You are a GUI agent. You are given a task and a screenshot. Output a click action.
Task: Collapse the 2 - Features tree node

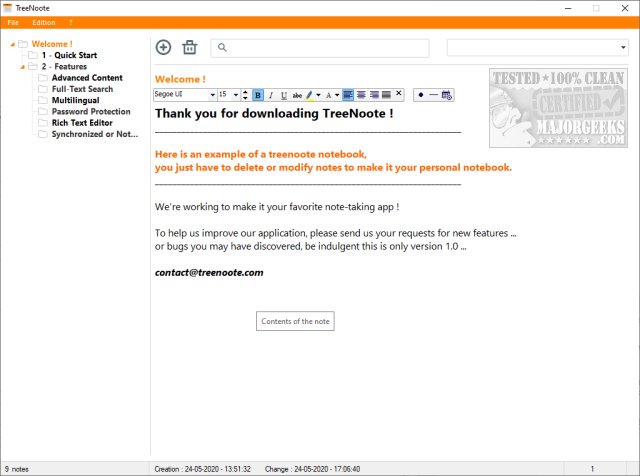23,67
